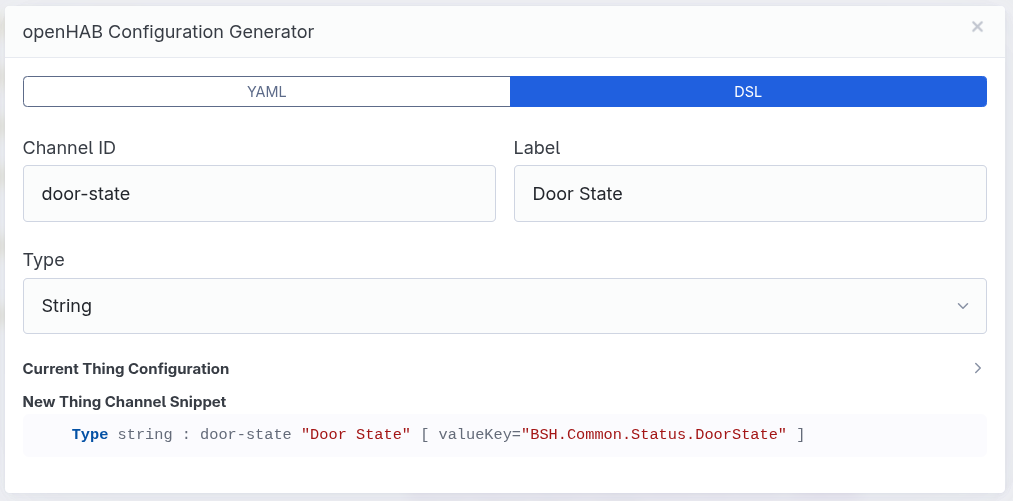Click the Channel ID field label

click(69, 148)
